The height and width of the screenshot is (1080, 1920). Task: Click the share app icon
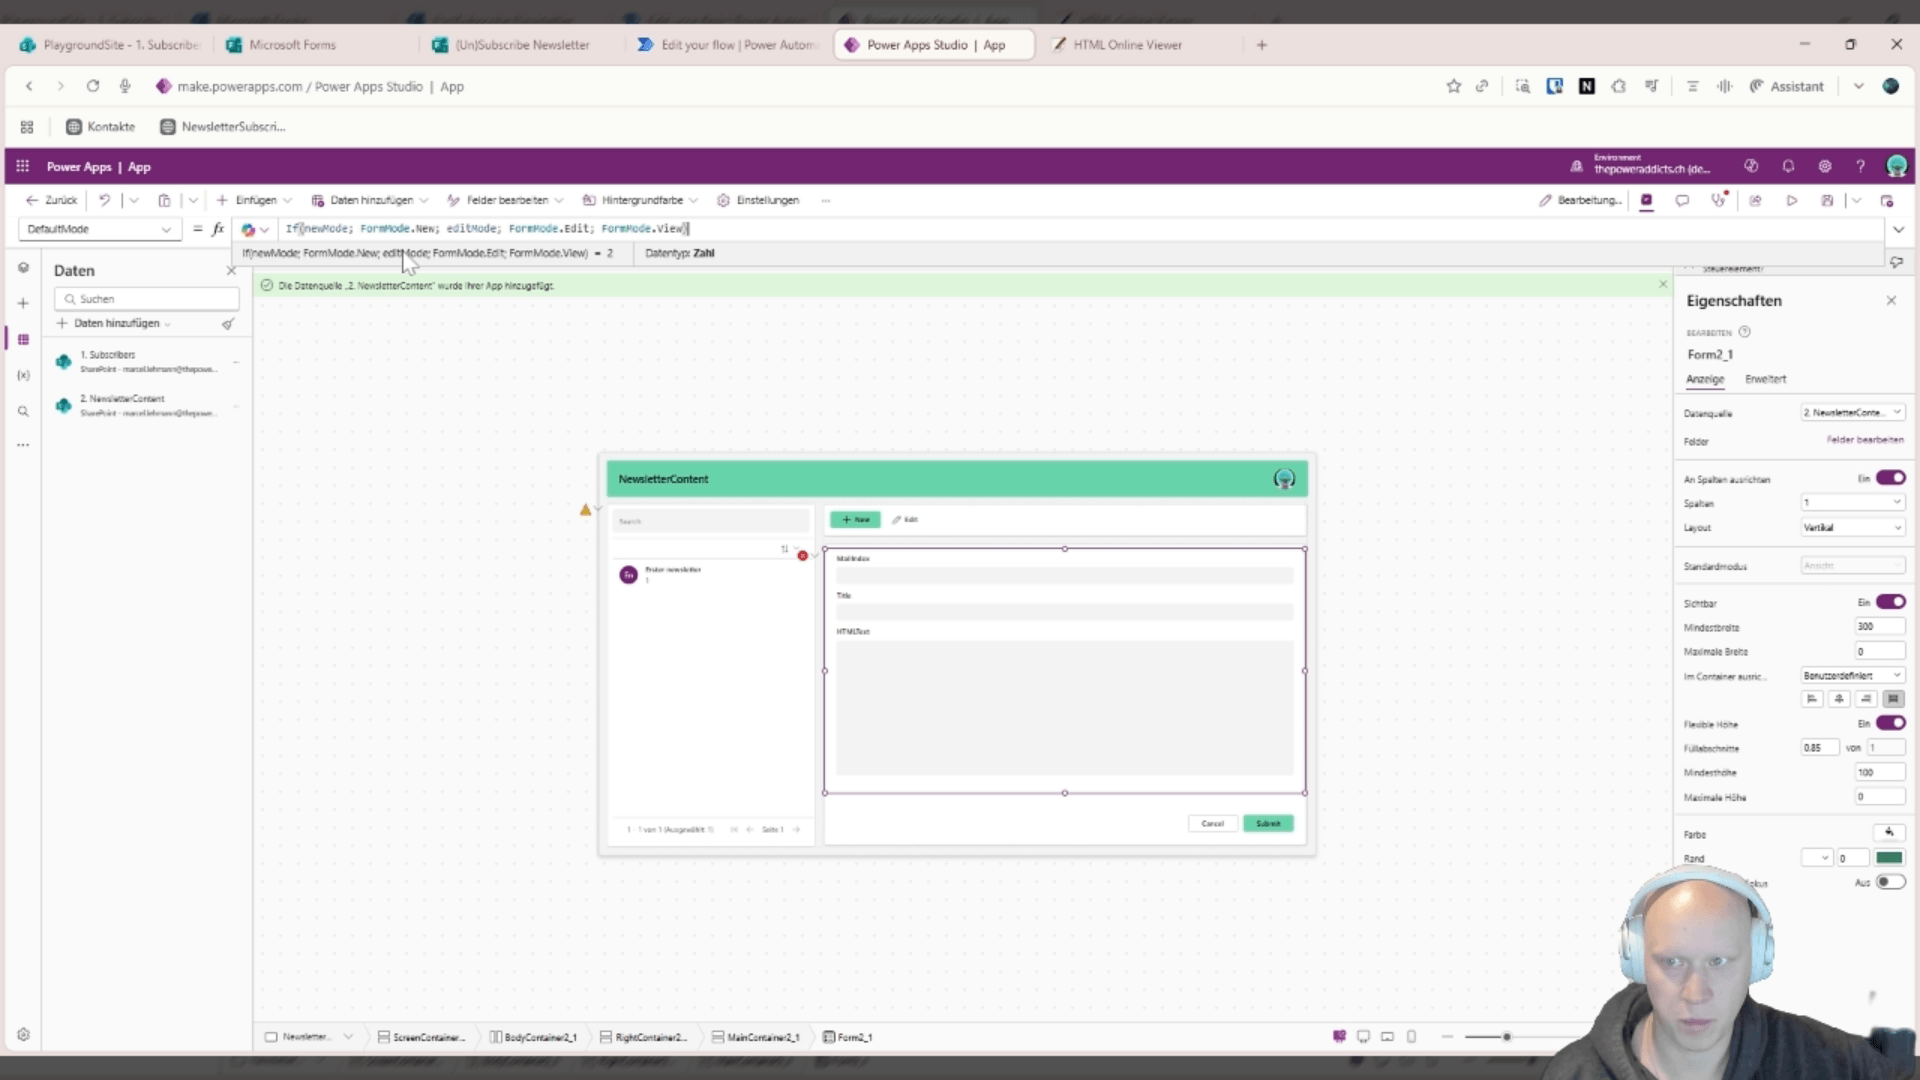[x=1755, y=200]
